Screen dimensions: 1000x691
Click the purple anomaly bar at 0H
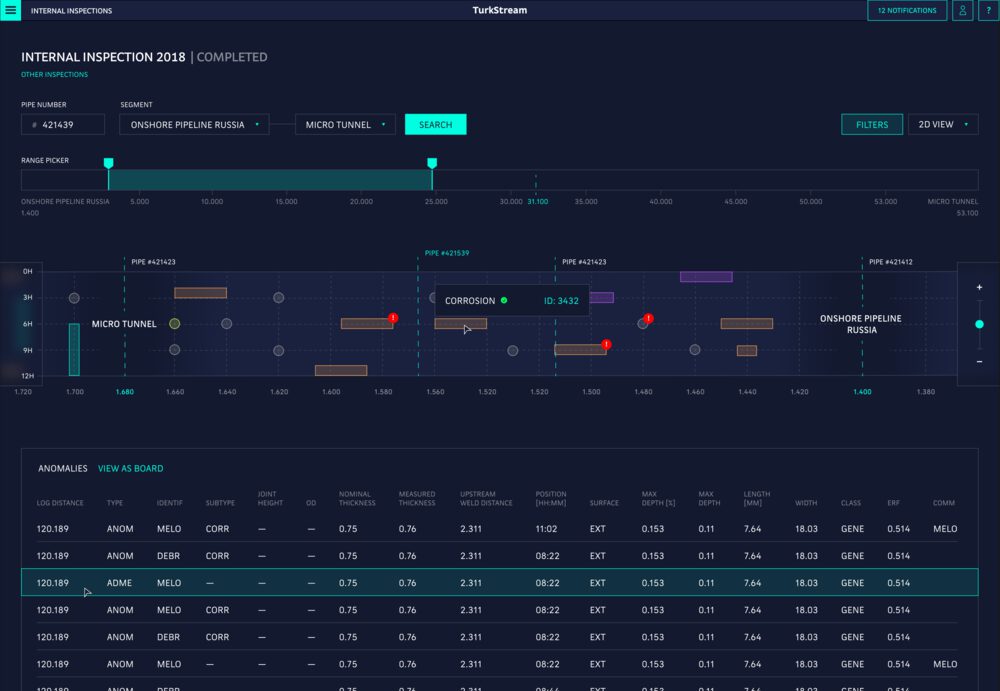[x=706, y=277]
